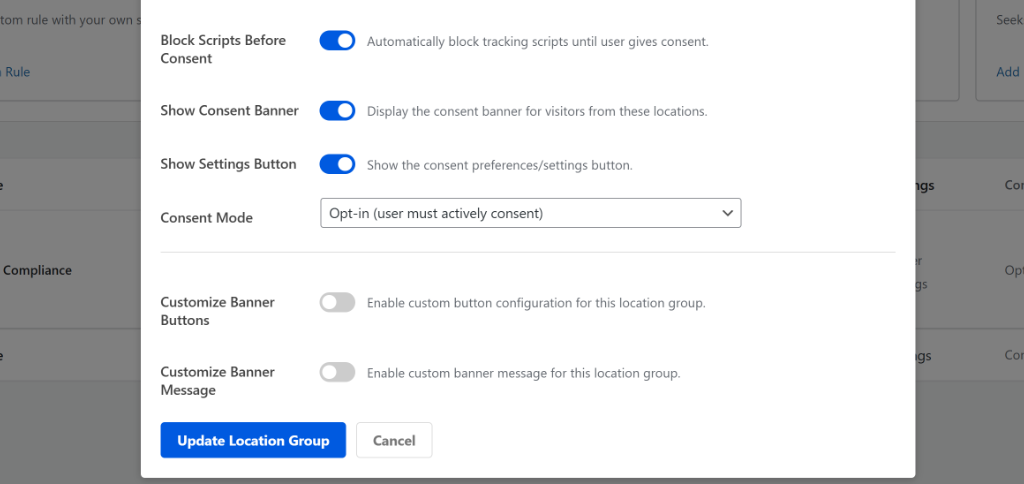Click the "Enable custom button configuration" description
1024x484 pixels.
pos(536,302)
